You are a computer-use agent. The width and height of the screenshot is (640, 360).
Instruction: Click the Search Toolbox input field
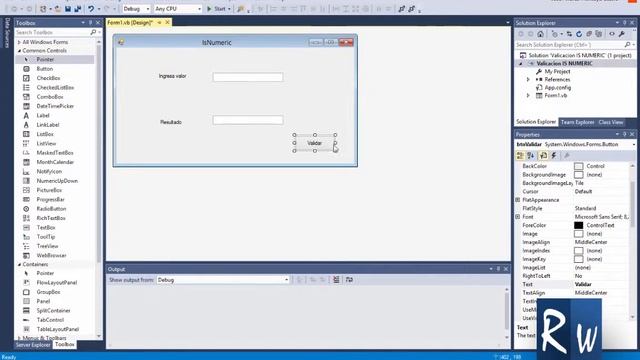coord(52,32)
